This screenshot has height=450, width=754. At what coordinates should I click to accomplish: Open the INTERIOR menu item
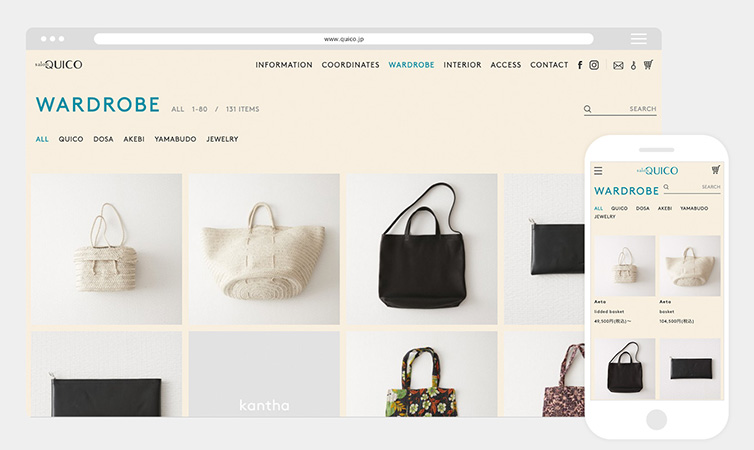tap(462, 65)
